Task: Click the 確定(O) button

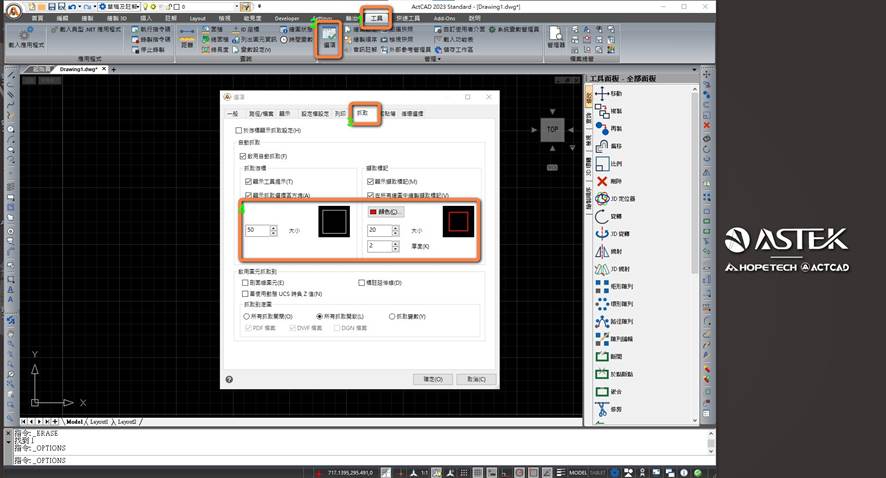Action: pyautogui.click(x=432, y=379)
